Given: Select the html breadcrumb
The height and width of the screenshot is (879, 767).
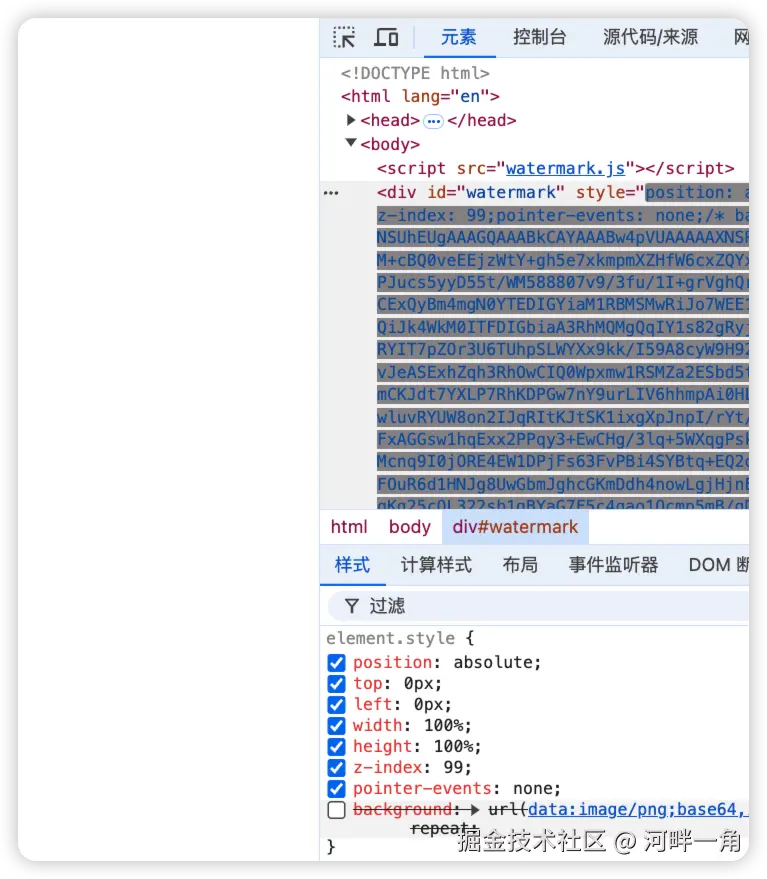Looking at the screenshot, I should point(349,527).
